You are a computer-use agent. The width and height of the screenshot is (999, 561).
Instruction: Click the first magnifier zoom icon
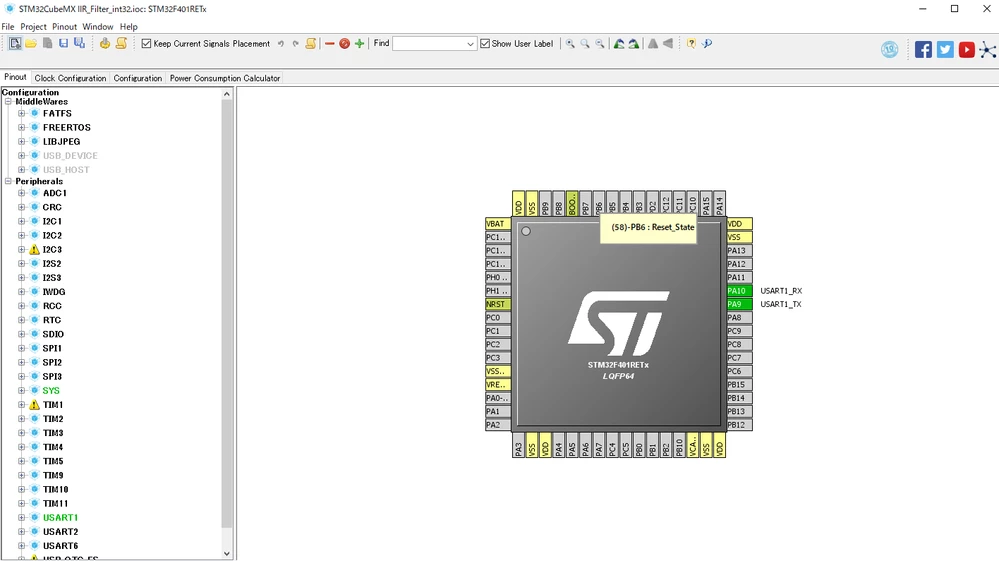(570, 43)
